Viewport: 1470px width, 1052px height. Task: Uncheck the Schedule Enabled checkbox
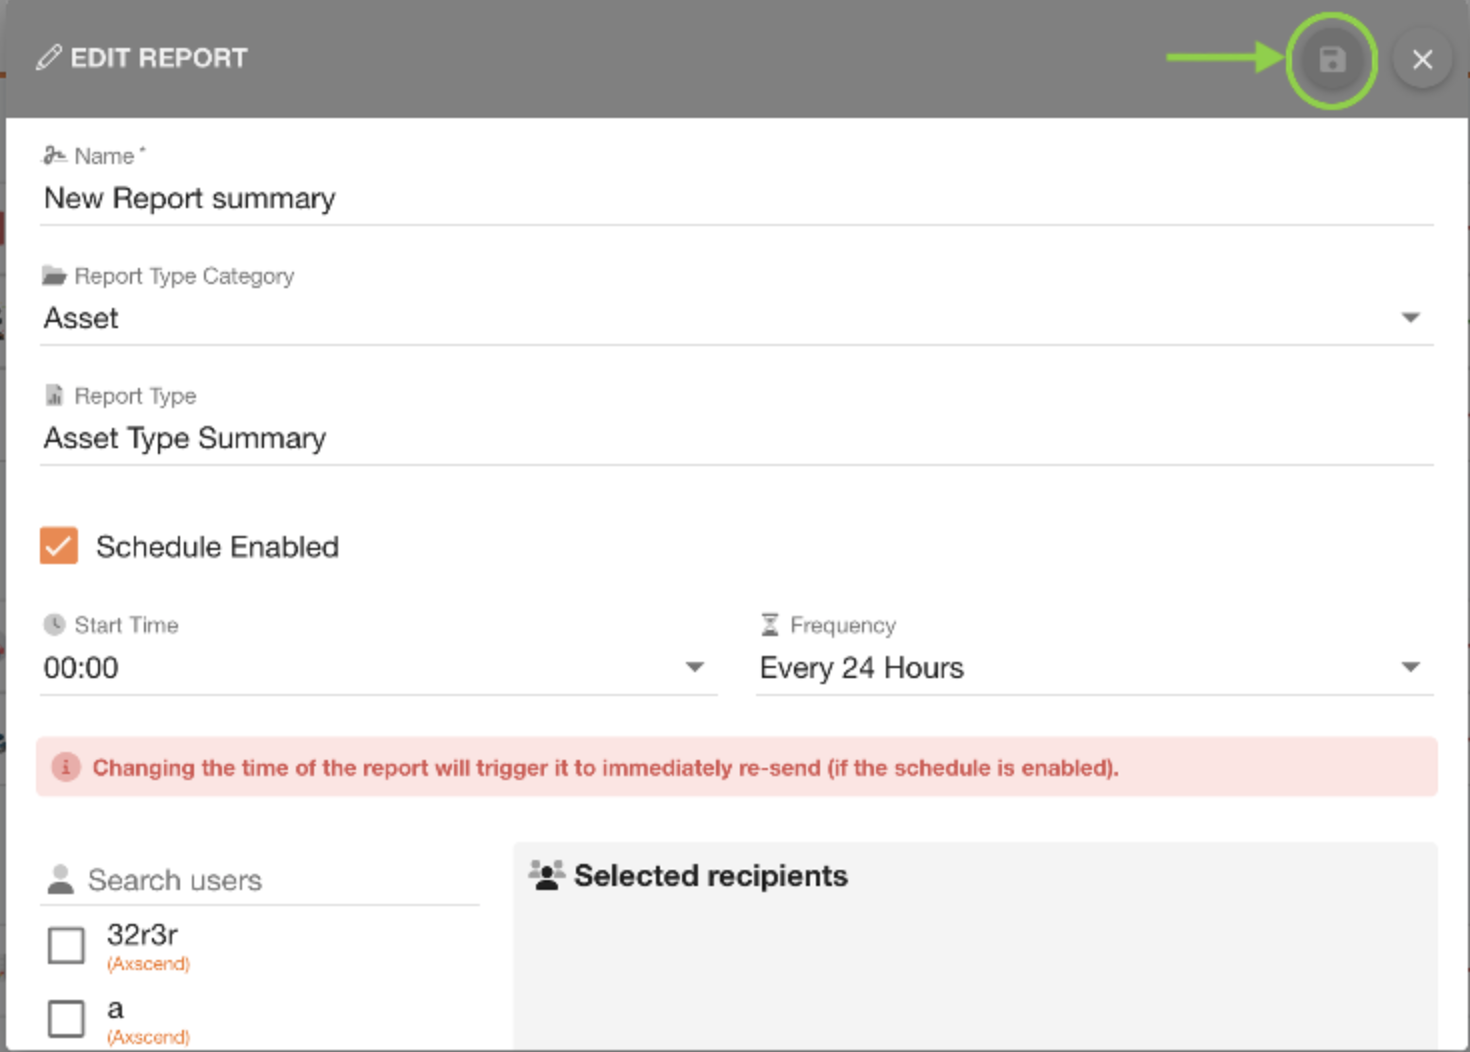58,546
